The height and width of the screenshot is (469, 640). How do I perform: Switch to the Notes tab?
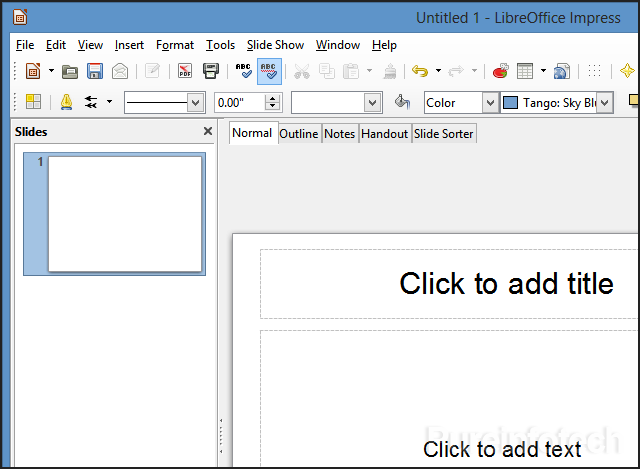pos(340,134)
